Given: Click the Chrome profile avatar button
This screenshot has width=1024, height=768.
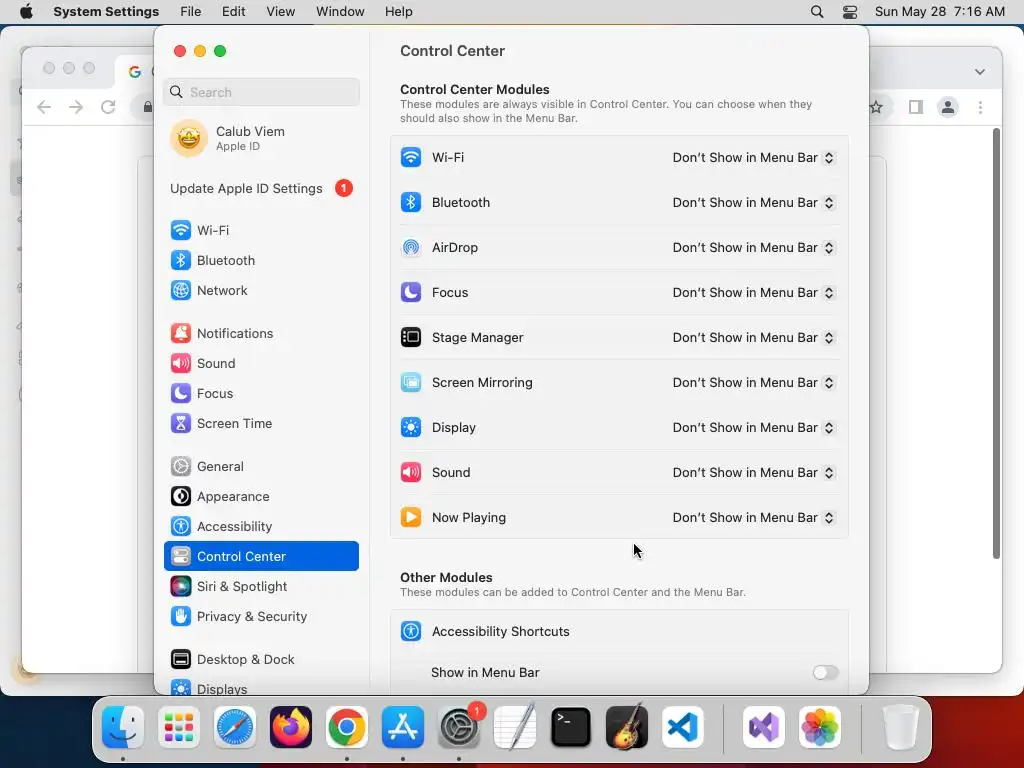Looking at the screenshot, I should [948, 107].
